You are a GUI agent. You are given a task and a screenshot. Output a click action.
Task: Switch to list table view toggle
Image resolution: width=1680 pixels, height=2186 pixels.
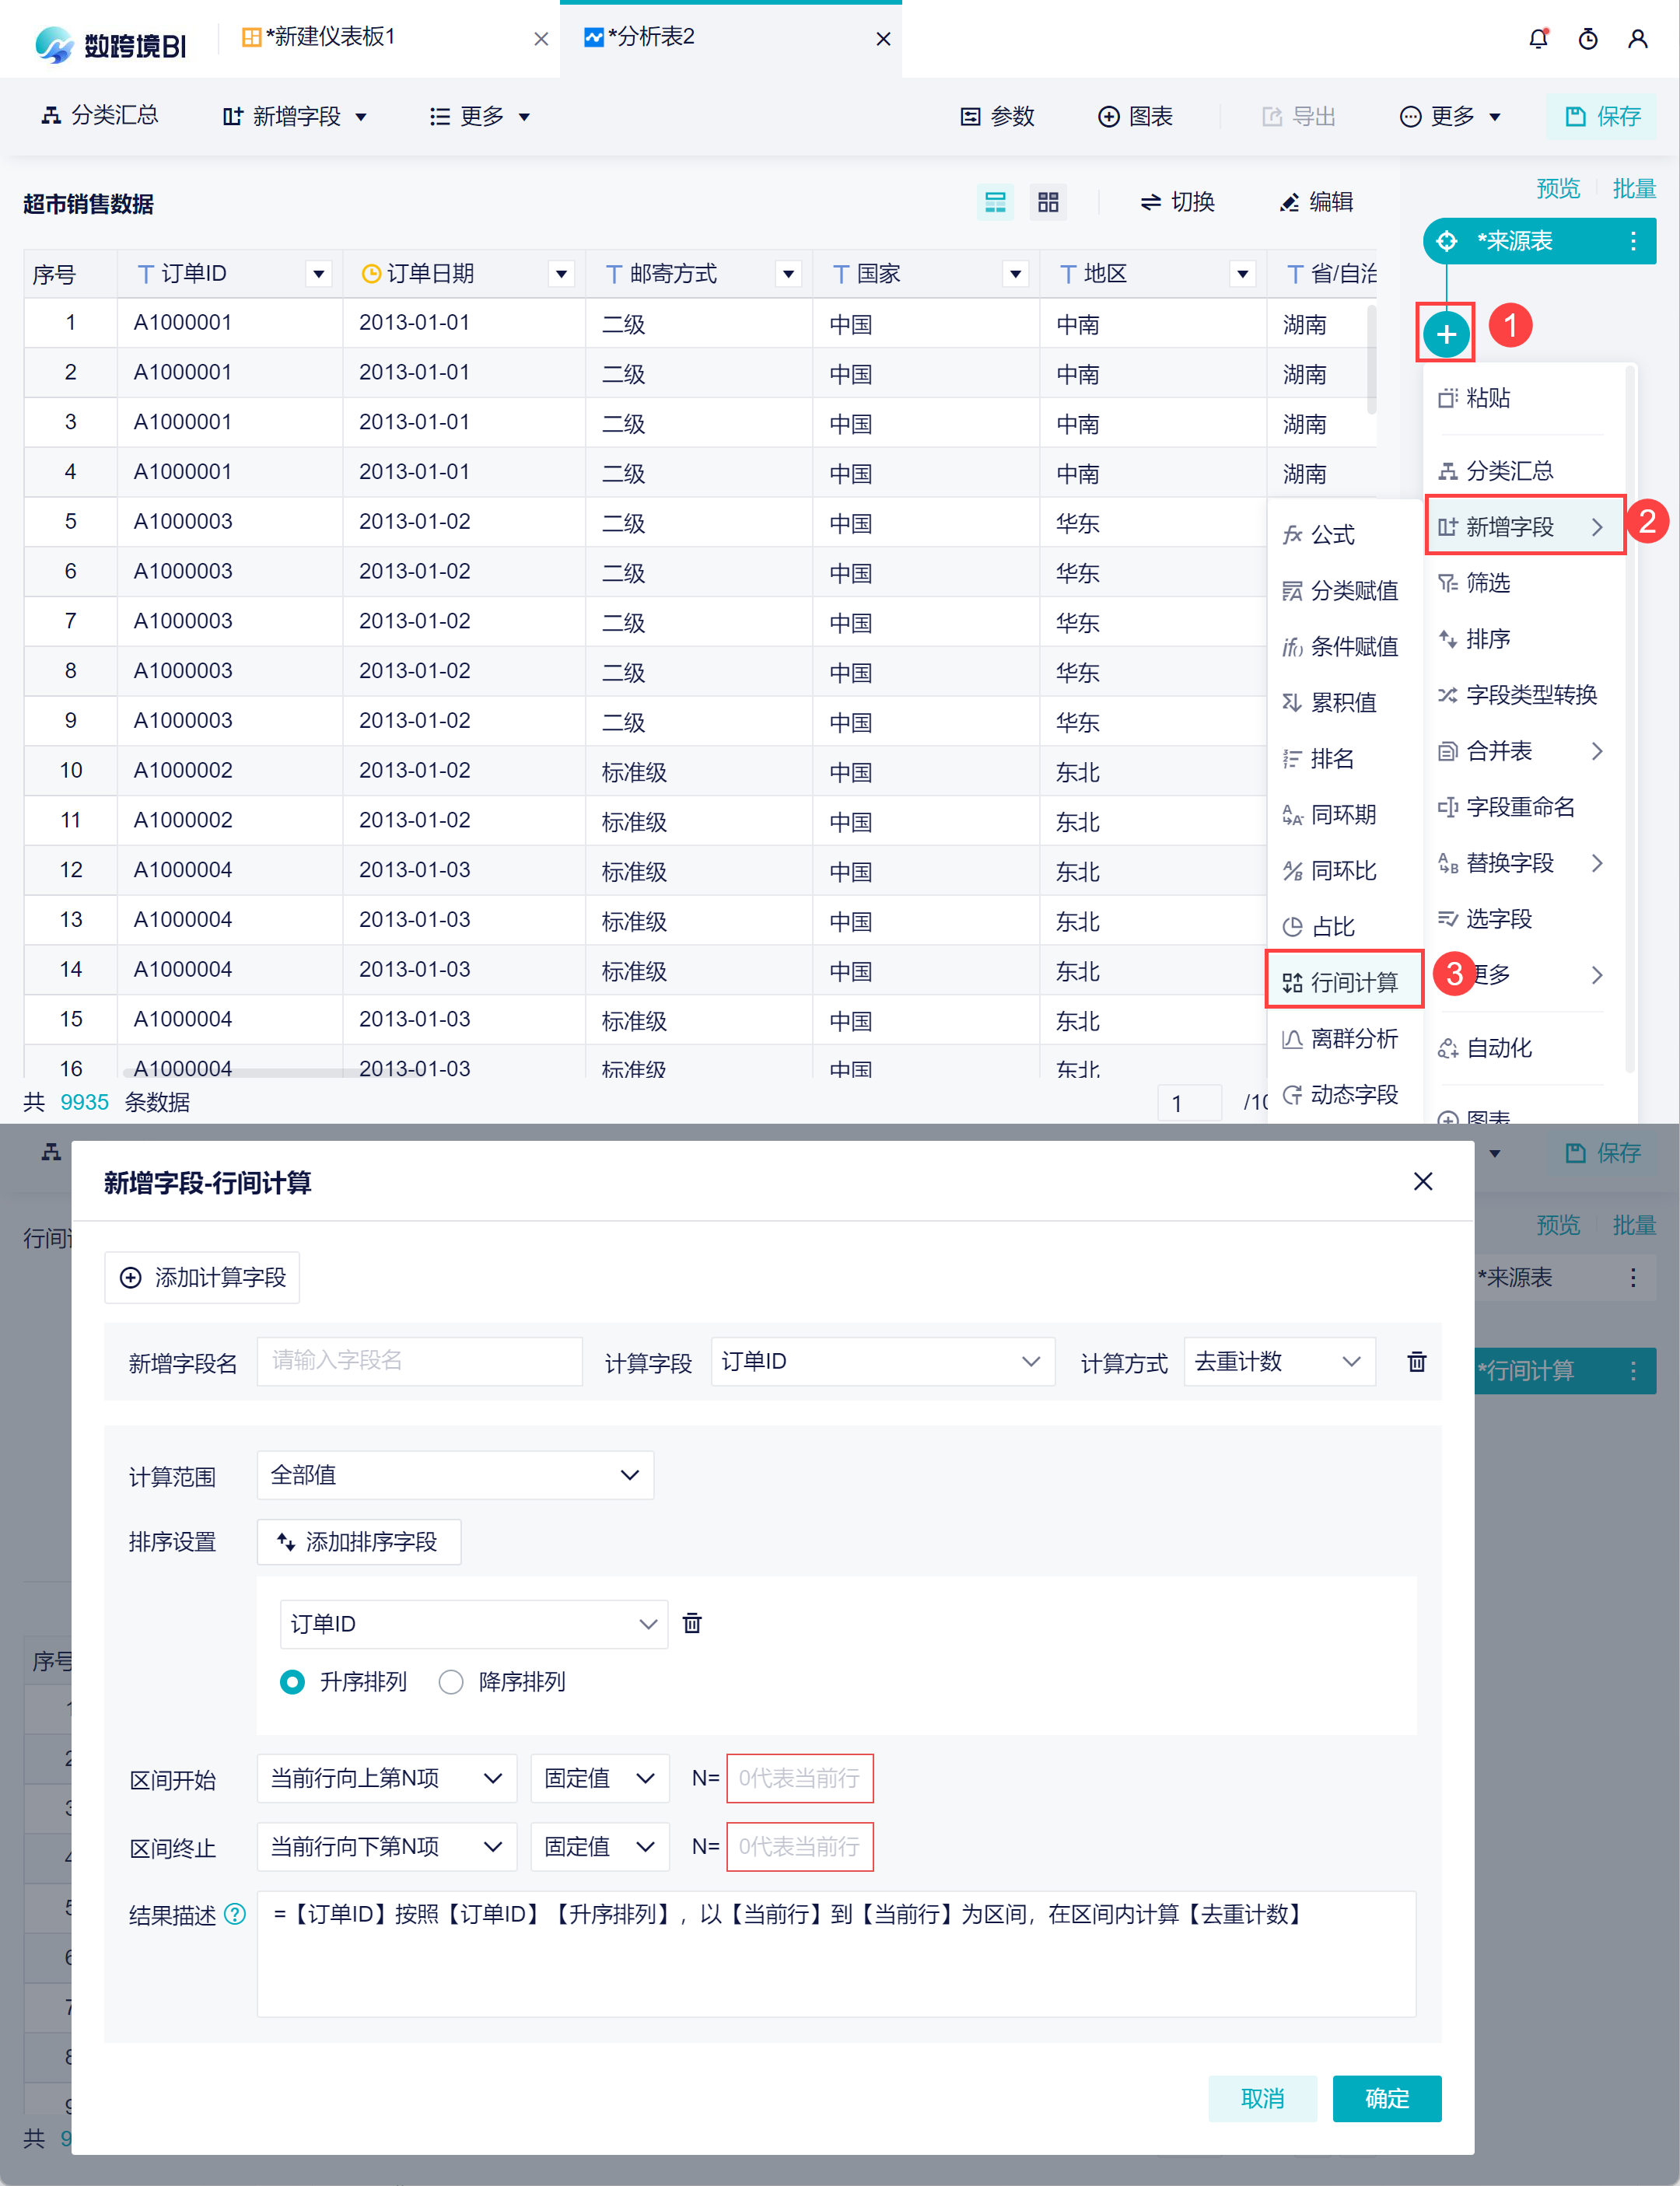pos(995,203)
